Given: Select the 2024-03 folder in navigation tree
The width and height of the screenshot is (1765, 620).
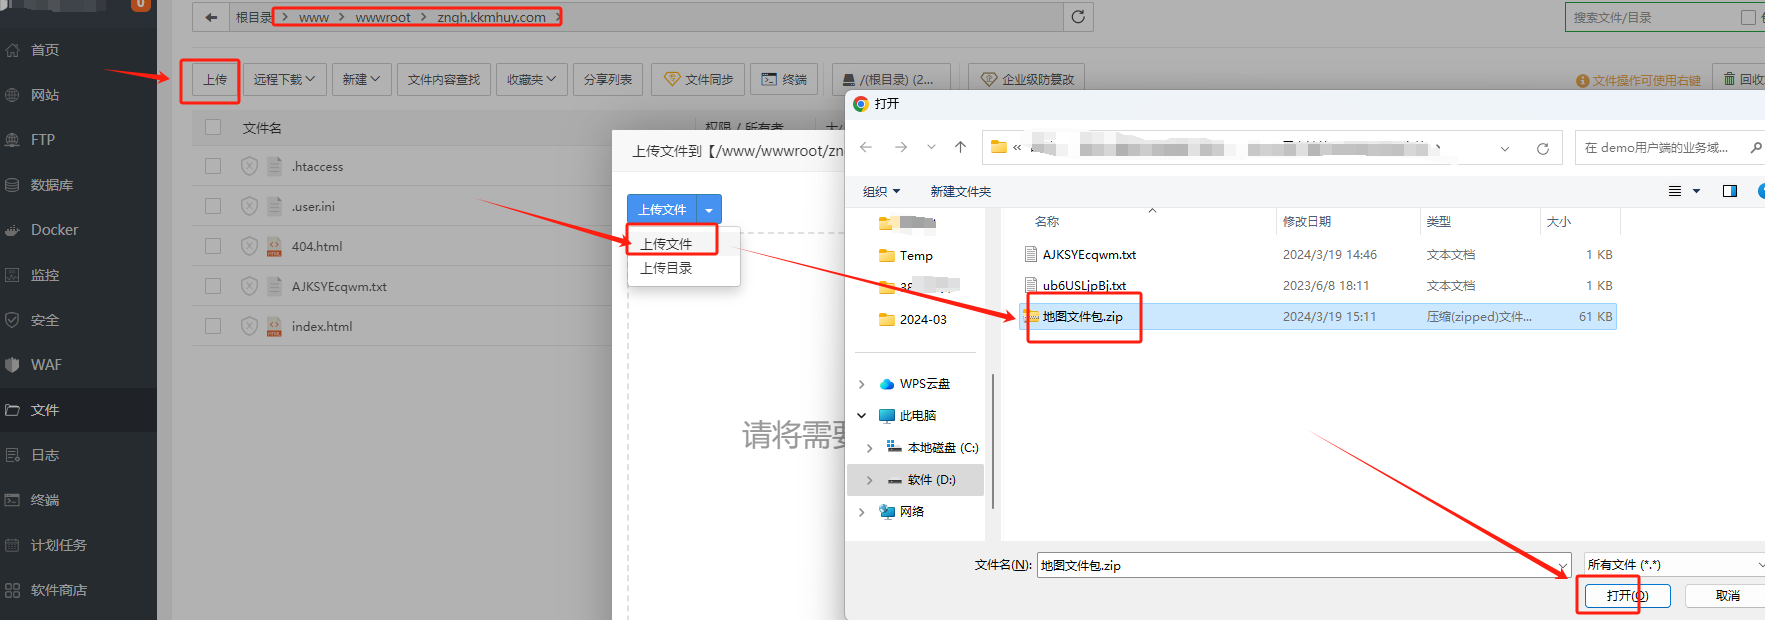Looking at the screenshot, I should (923, 319).
